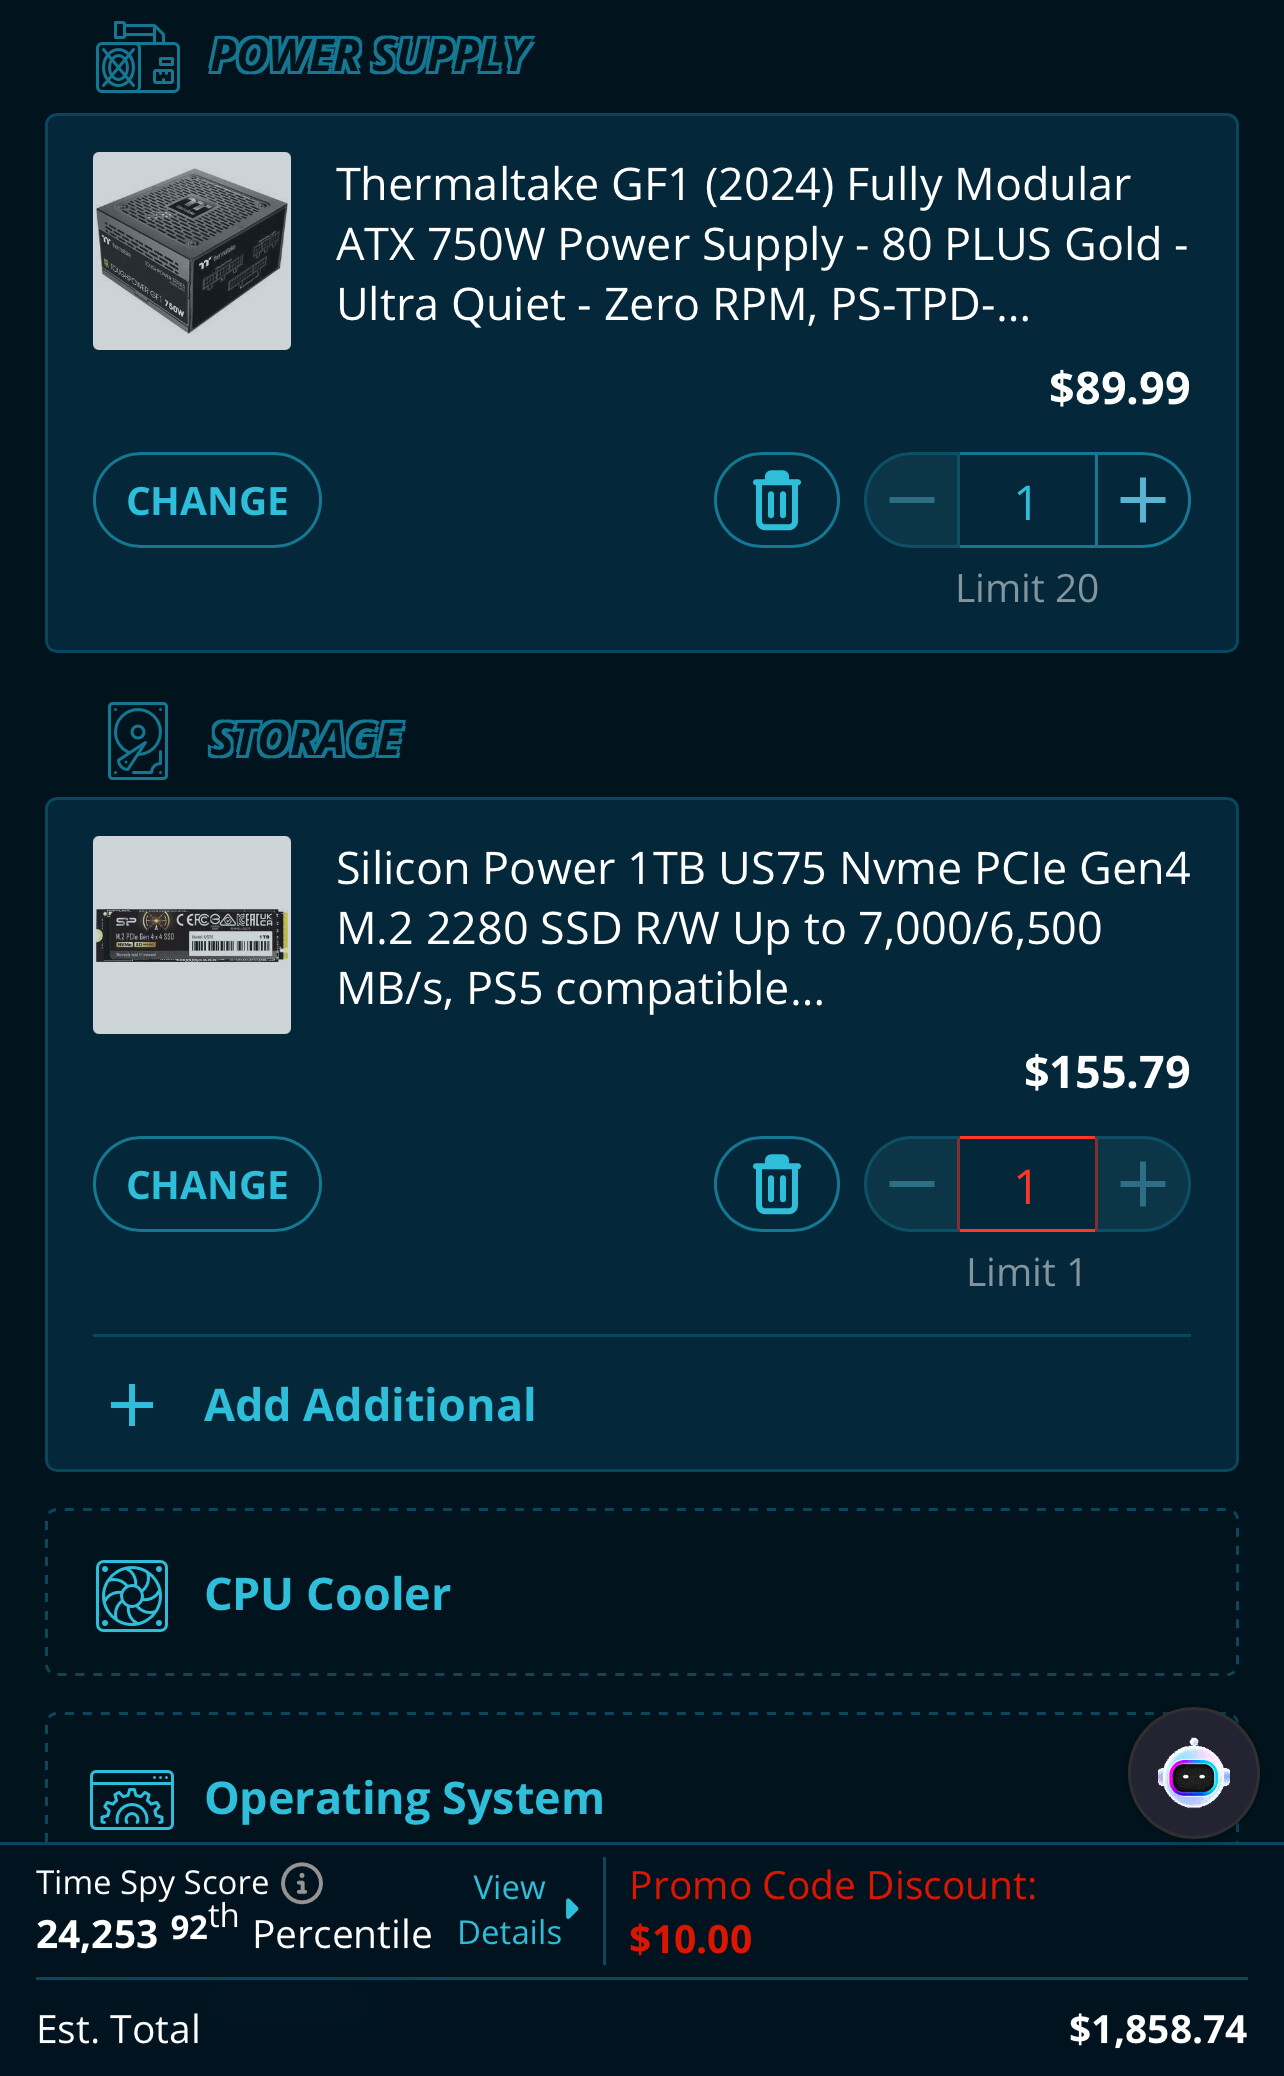
Task: Click the Time Spy Score info icon
Action: [302, 1884]
